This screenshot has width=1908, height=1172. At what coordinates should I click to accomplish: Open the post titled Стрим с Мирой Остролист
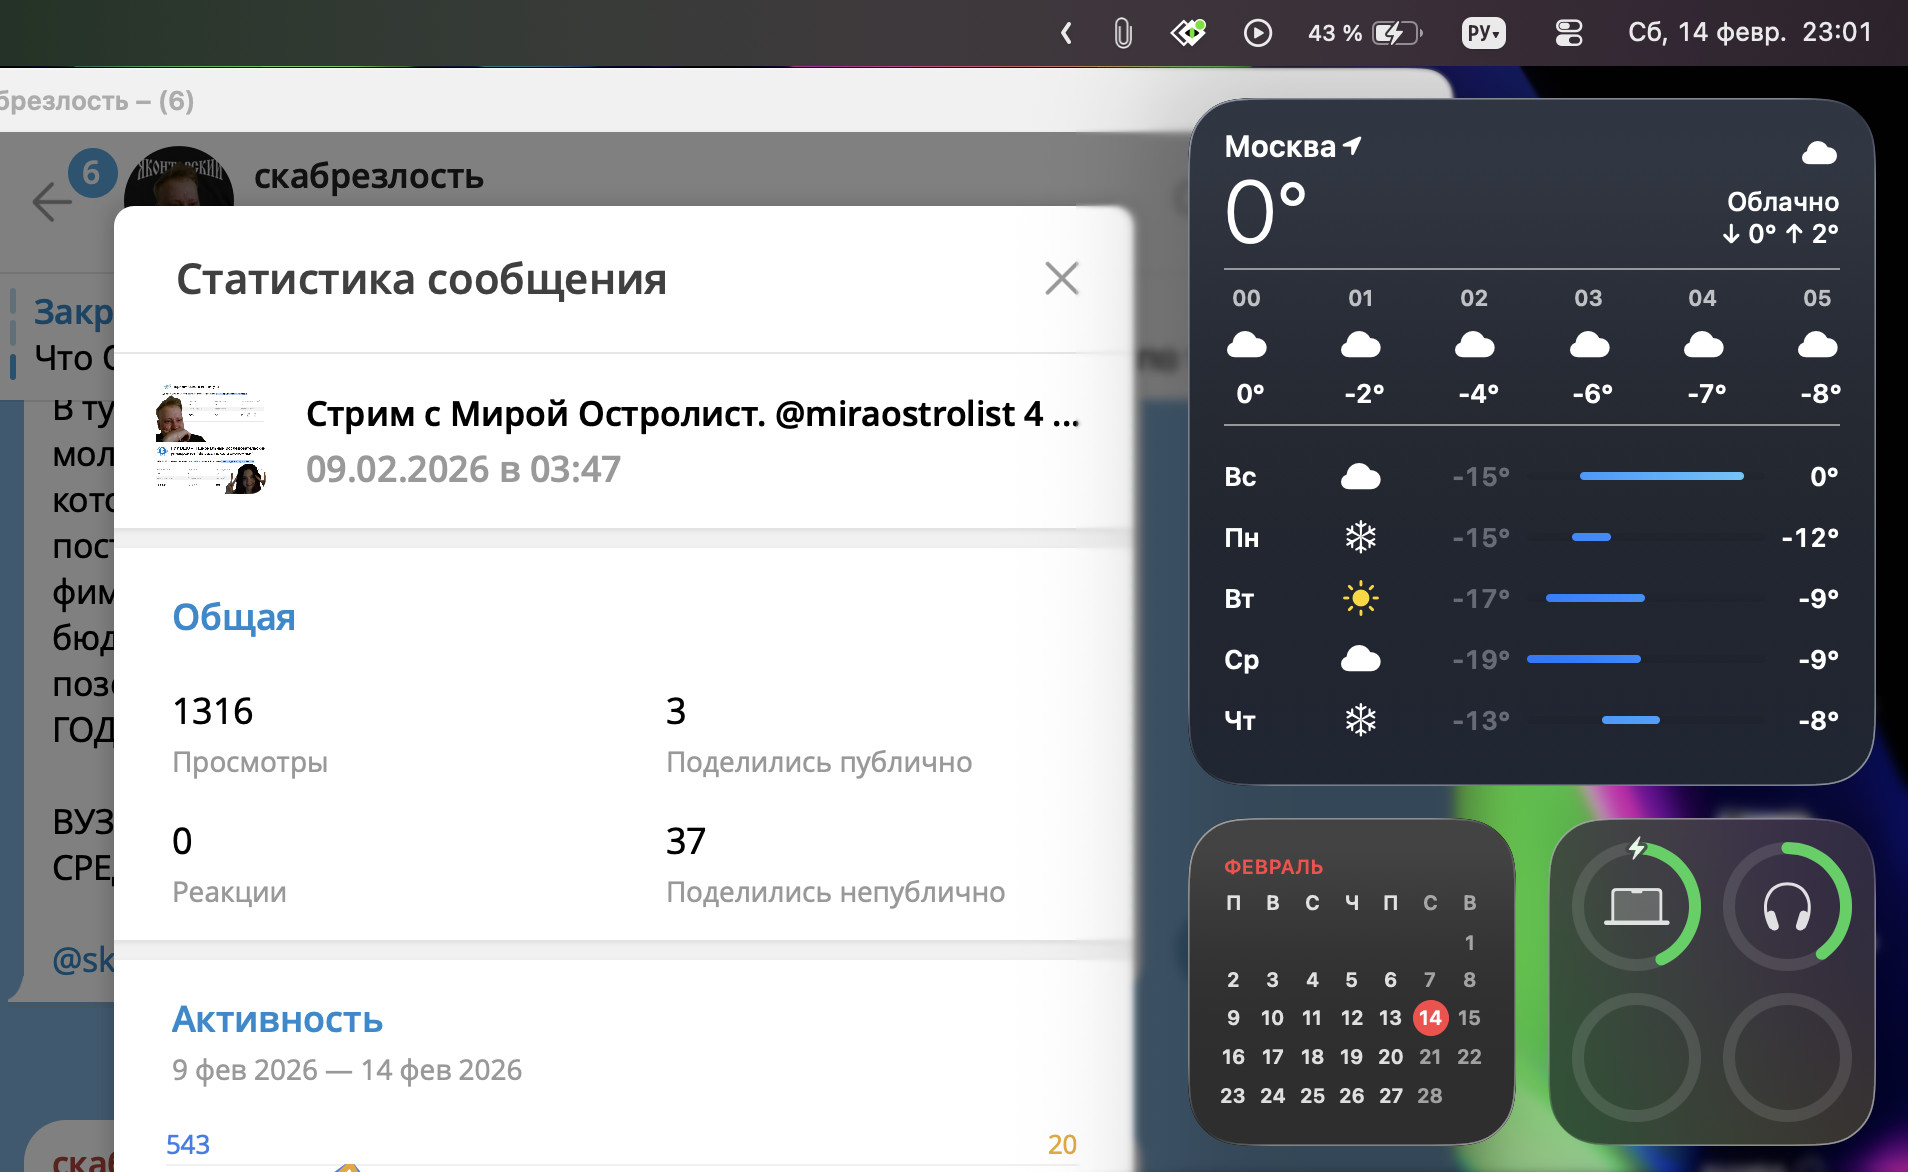(692, 413)
